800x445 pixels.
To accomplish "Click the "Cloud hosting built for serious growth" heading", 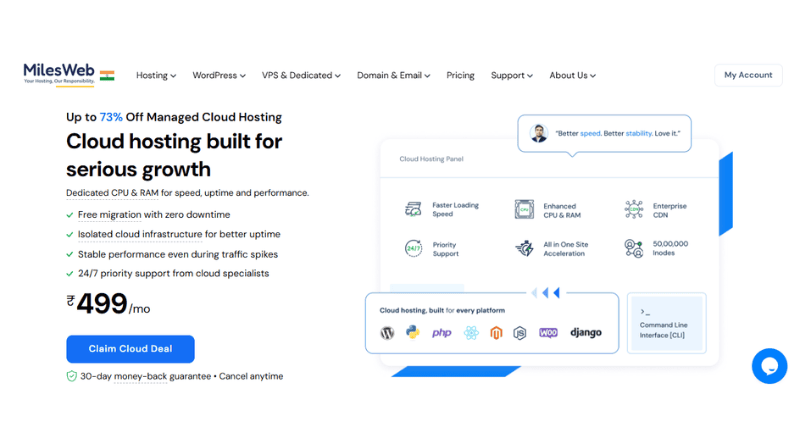I will [174, 155].
